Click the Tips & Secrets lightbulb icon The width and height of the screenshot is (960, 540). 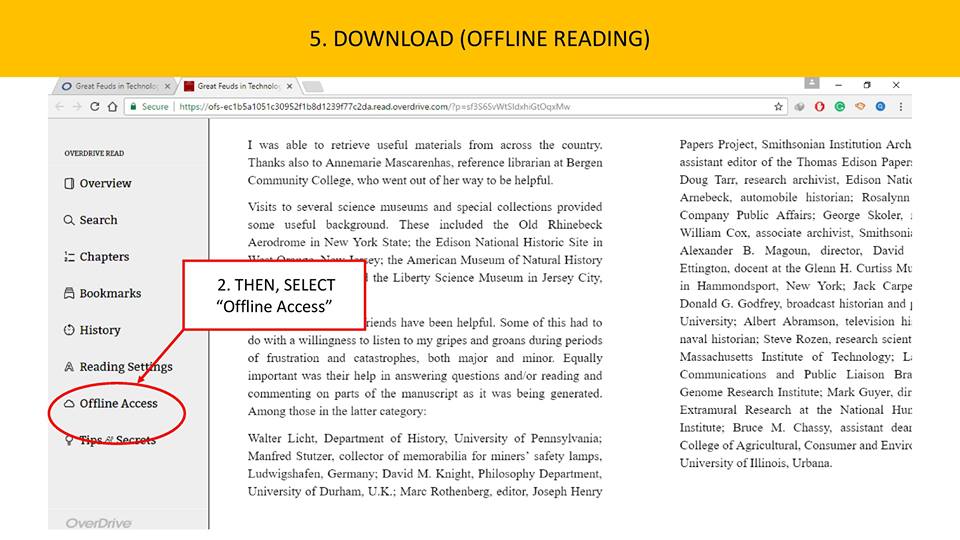coord(69,440)
